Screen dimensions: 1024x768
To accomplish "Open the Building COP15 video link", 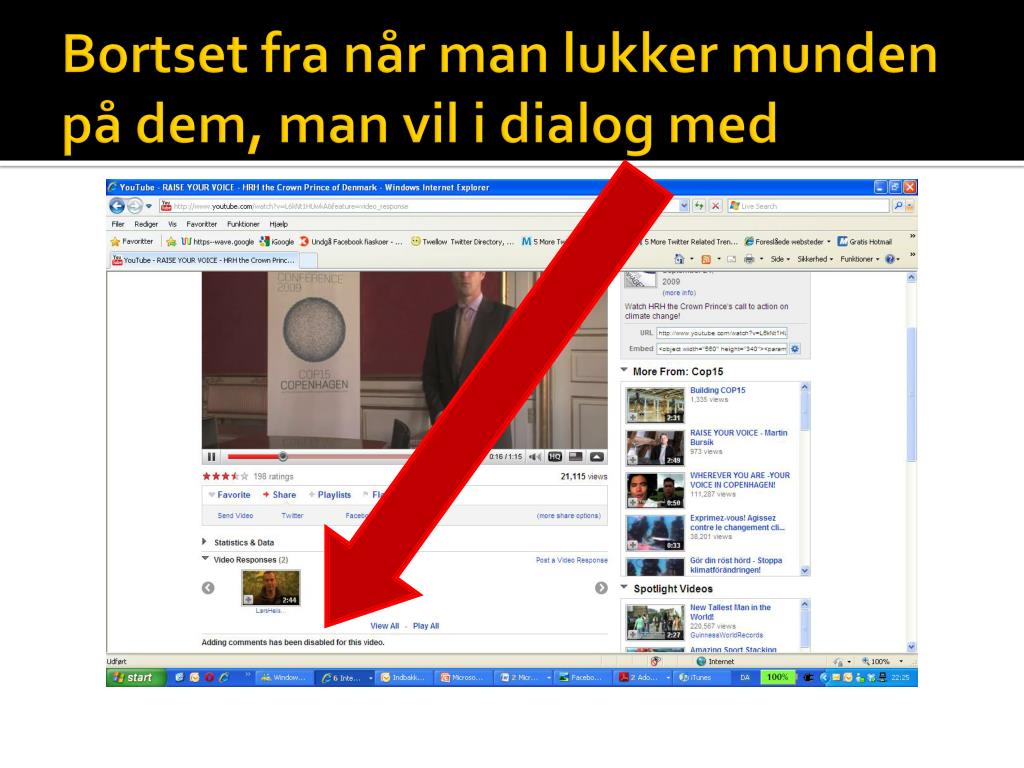I will [718, 391].
